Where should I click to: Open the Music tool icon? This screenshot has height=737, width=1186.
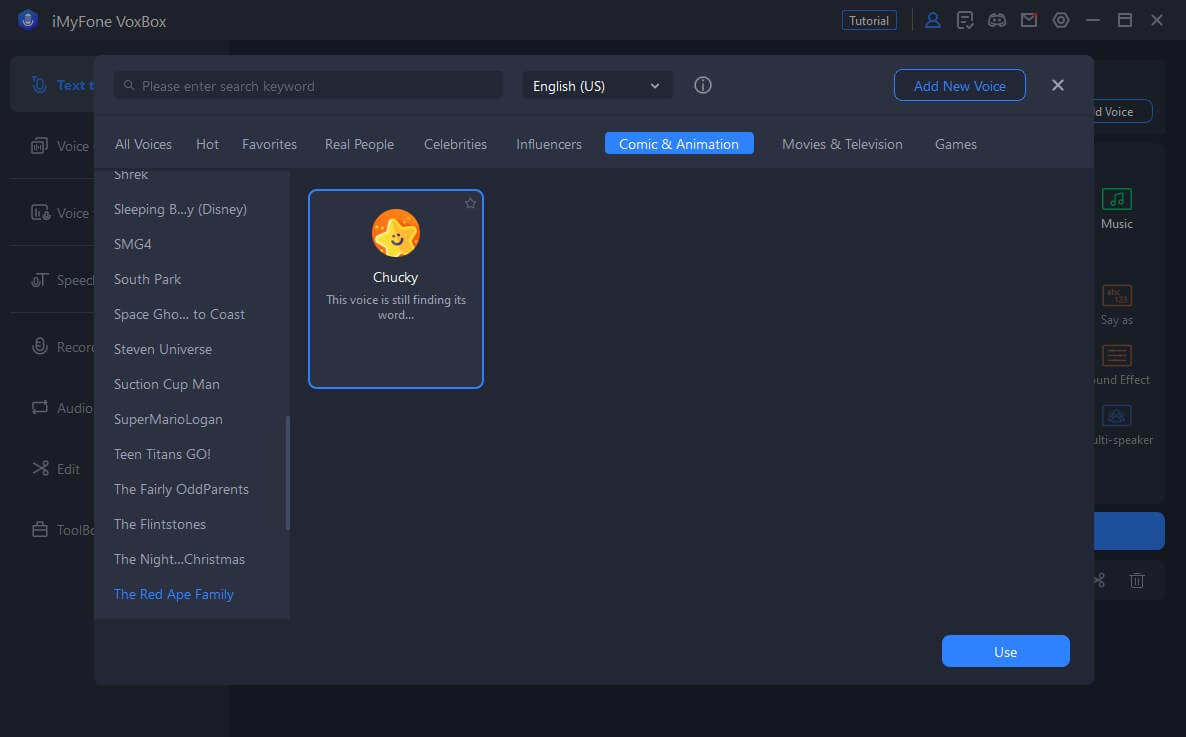(1116, 199)
